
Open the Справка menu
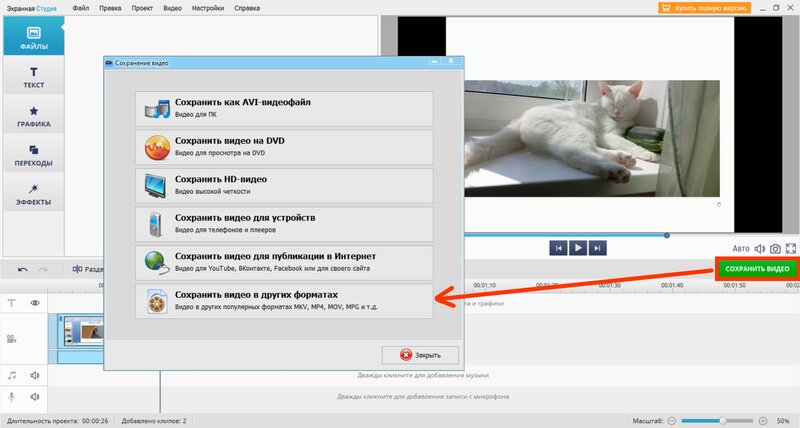(247, 8)
